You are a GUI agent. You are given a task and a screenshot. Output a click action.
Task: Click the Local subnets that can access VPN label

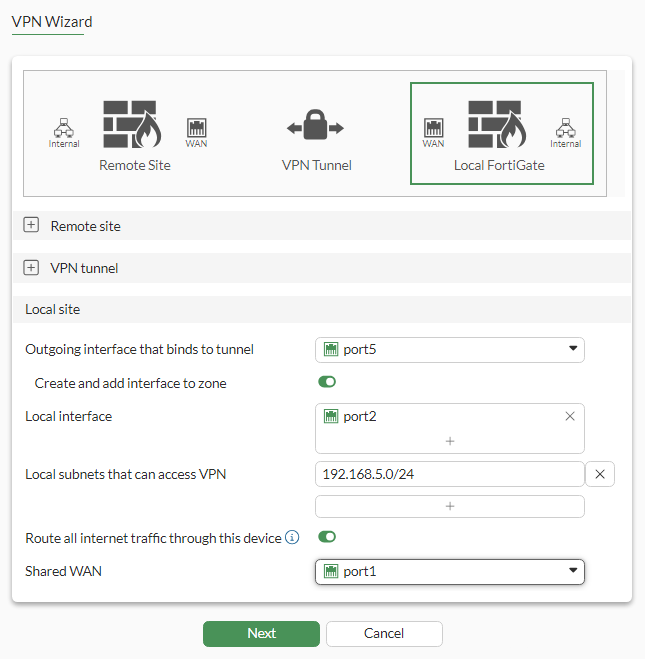pyautogui.click(x=126, y=474)
